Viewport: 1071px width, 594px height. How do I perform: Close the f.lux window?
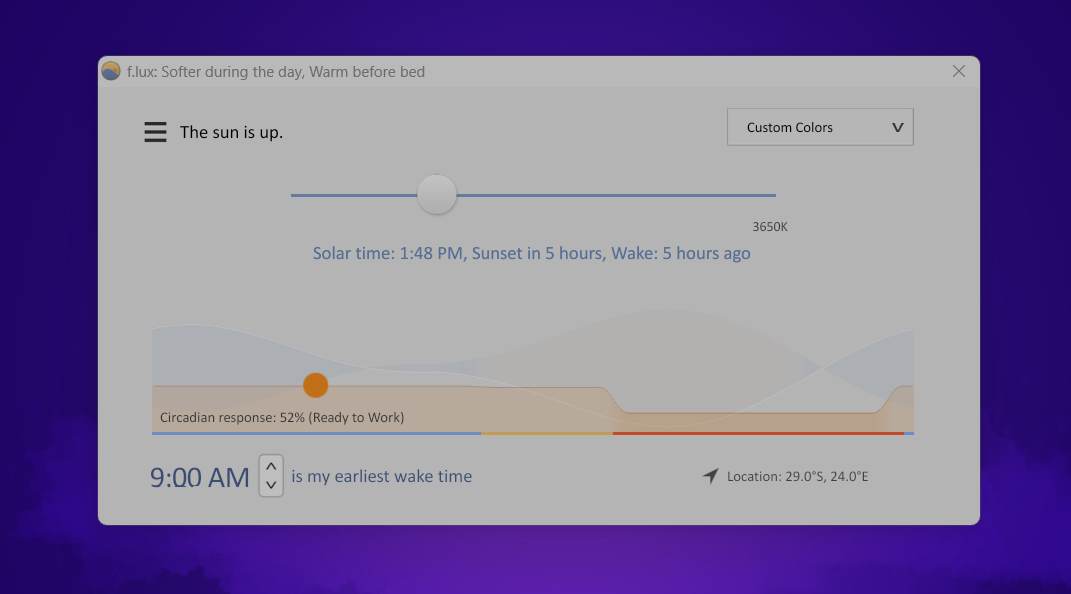[959, 71]
